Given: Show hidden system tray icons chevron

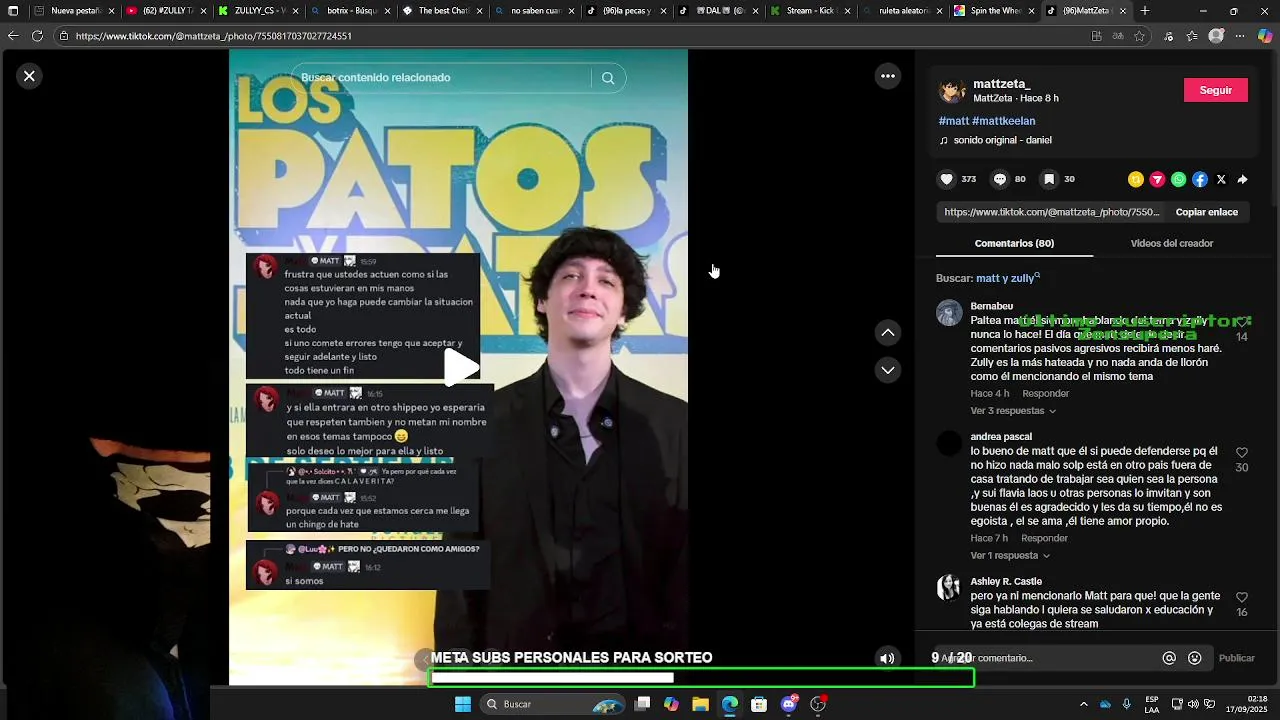Looking at the screenshot, I should point(1083,704).
